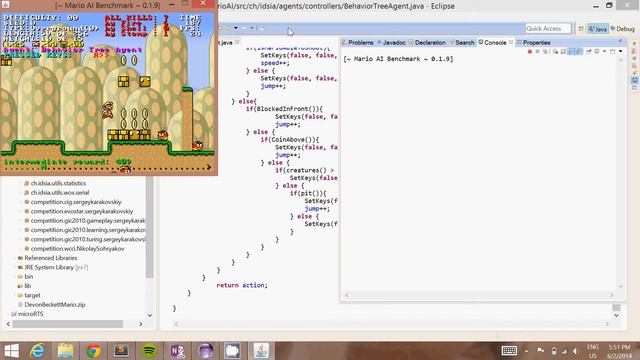The image size is (640, 360).
Task: Click the 'if(BlockedInFront()){' code line
Action: tap(284, 109)
